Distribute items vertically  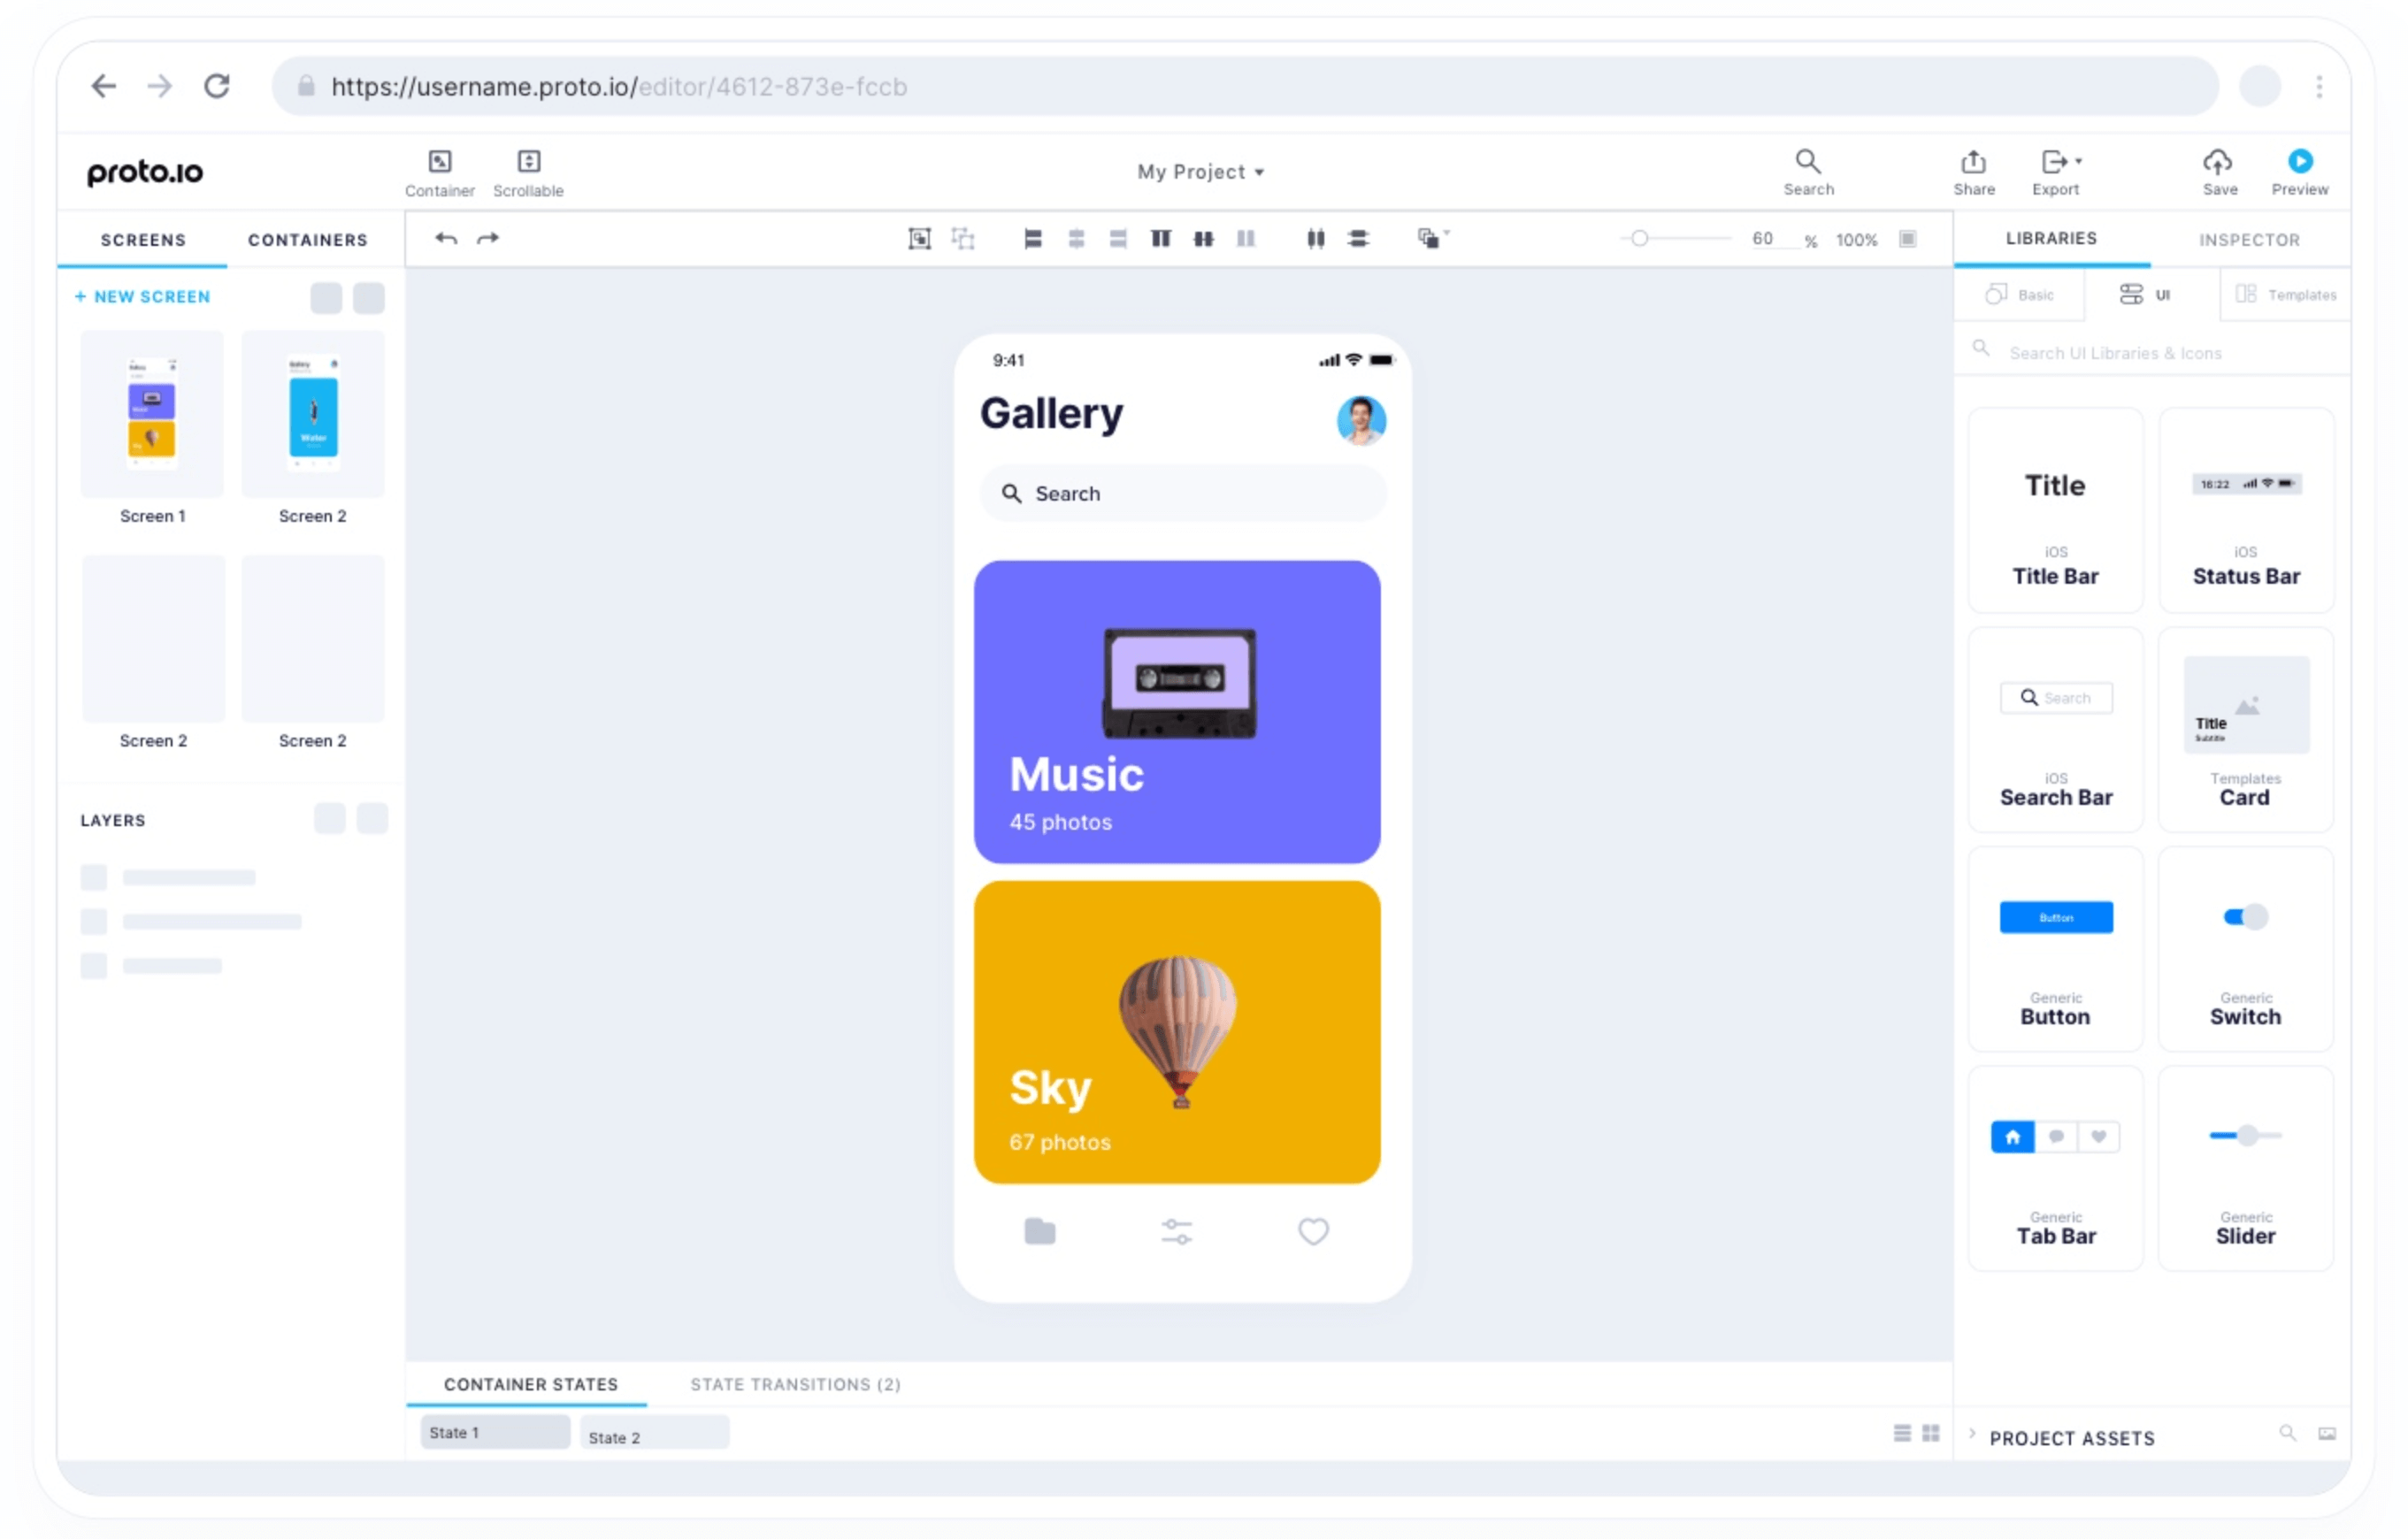tap(1358, 239)
